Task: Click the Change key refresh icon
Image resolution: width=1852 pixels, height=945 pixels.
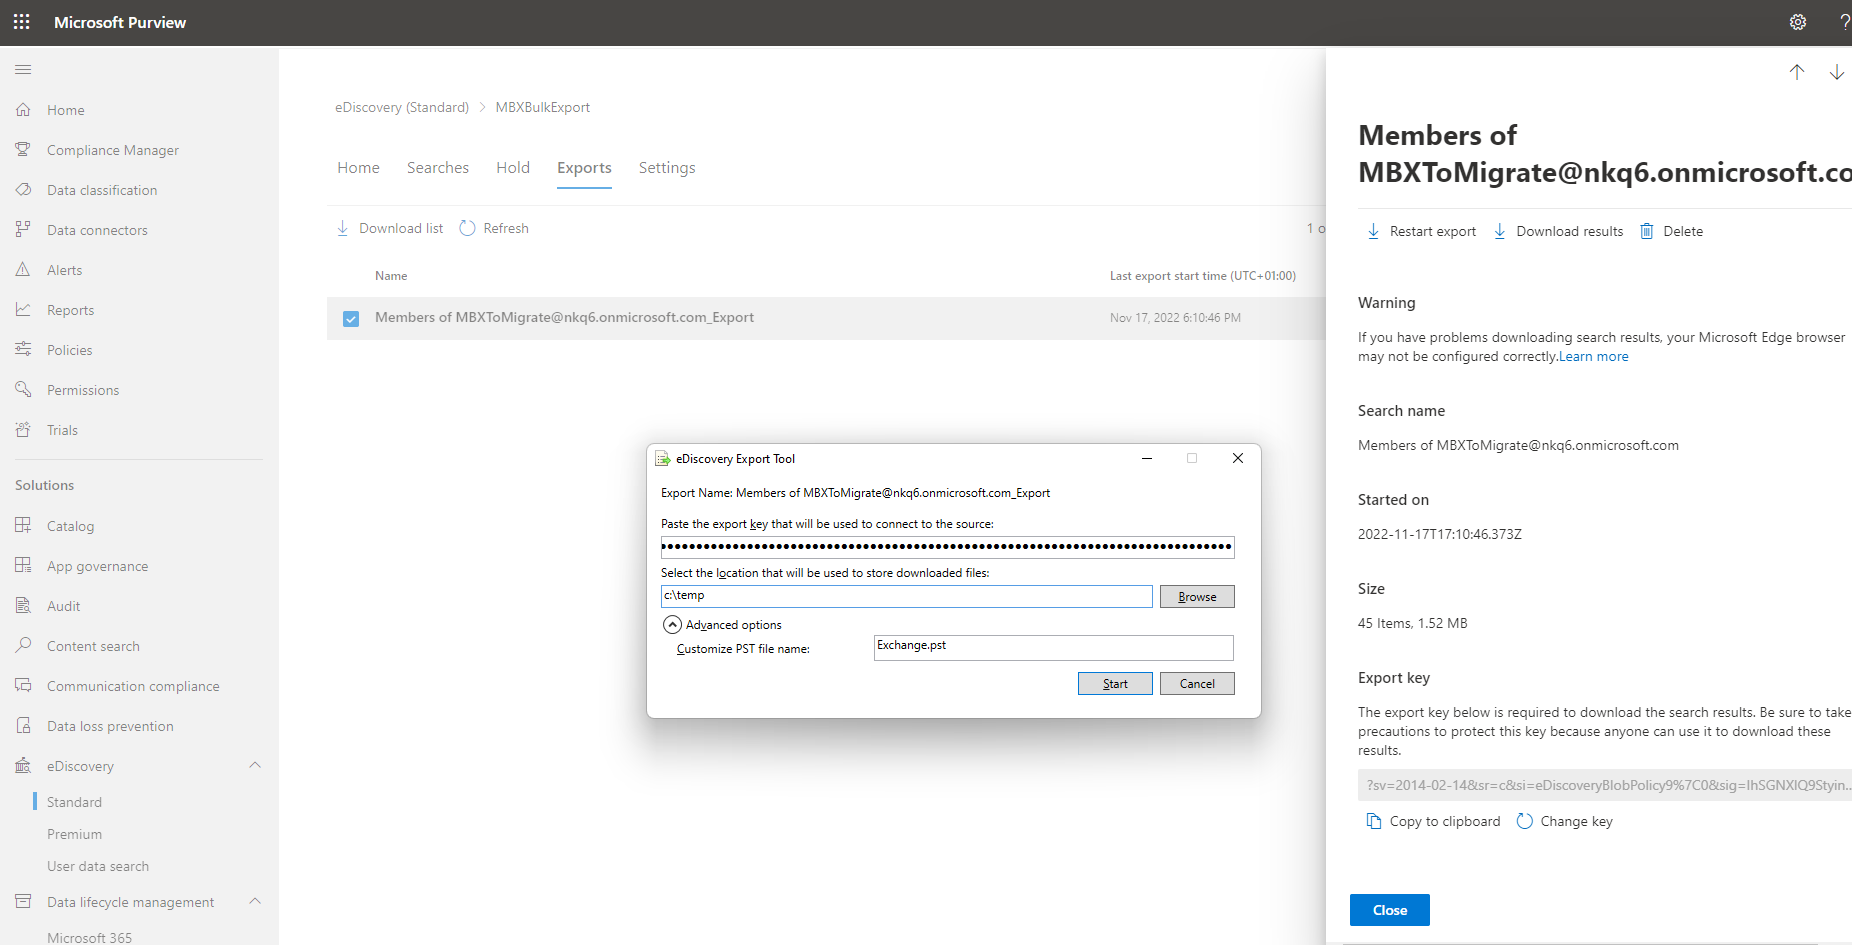Action: point(1525,821)
